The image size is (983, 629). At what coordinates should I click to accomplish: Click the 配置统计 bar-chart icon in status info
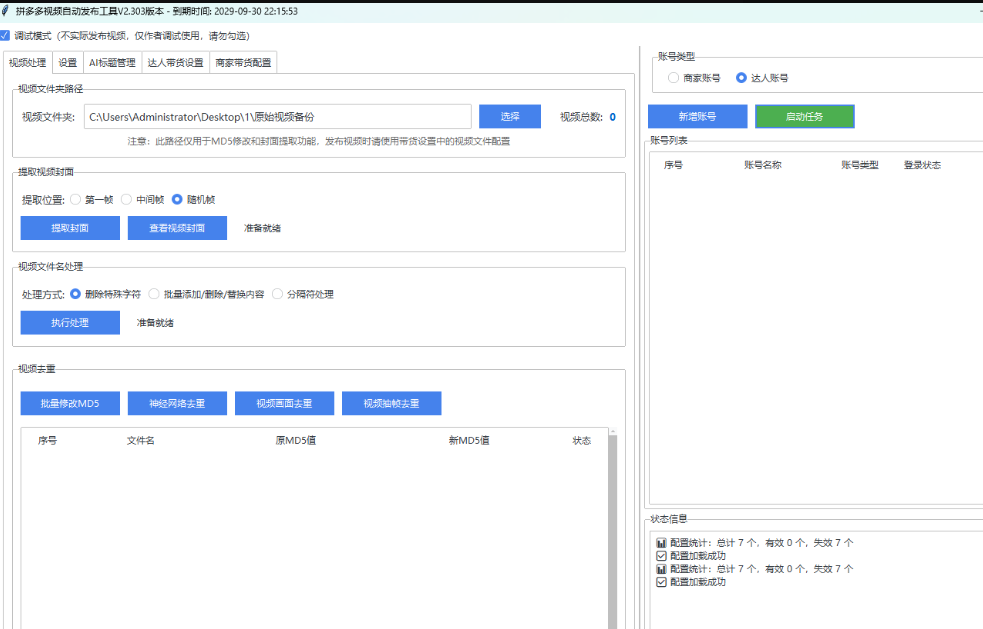click(x=660, y=542)
